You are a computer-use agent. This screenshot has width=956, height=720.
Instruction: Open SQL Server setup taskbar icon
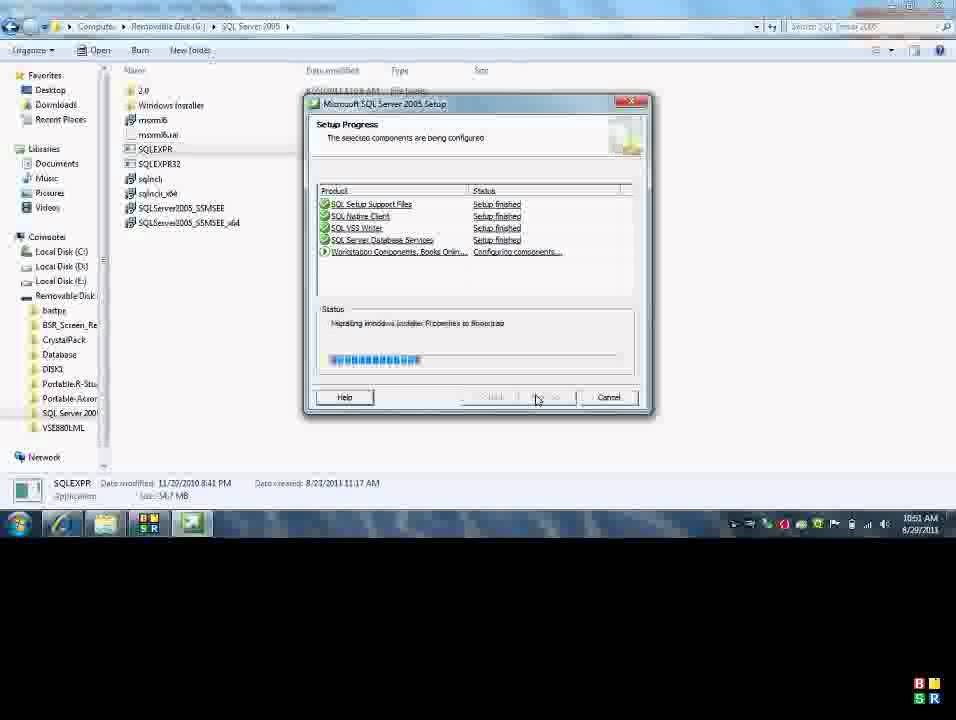[193, 524]
